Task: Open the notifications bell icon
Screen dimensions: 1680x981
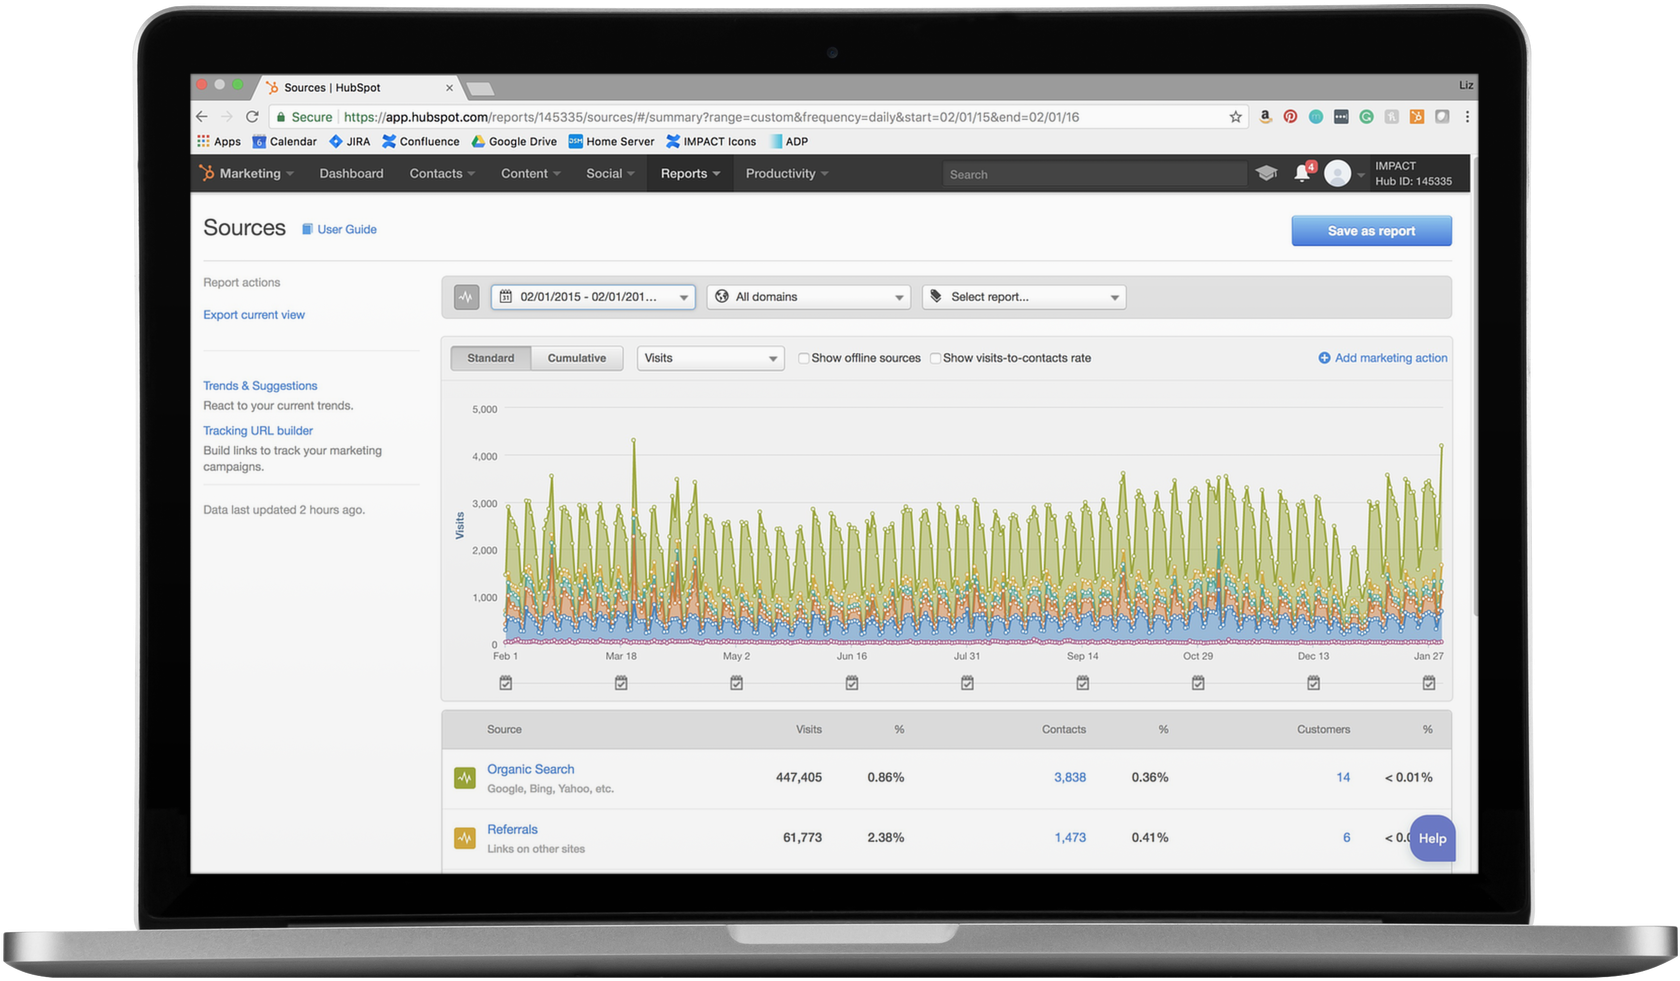Action: pos(1301,174)
